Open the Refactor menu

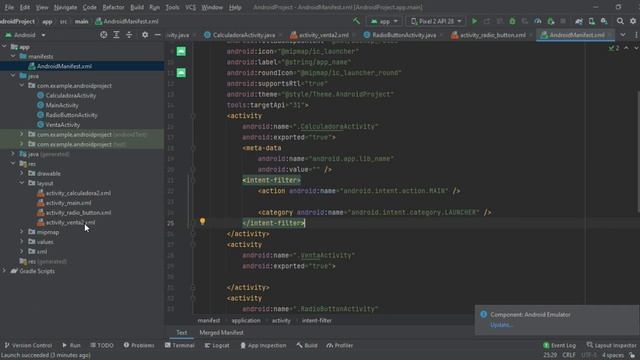(113, 7)
